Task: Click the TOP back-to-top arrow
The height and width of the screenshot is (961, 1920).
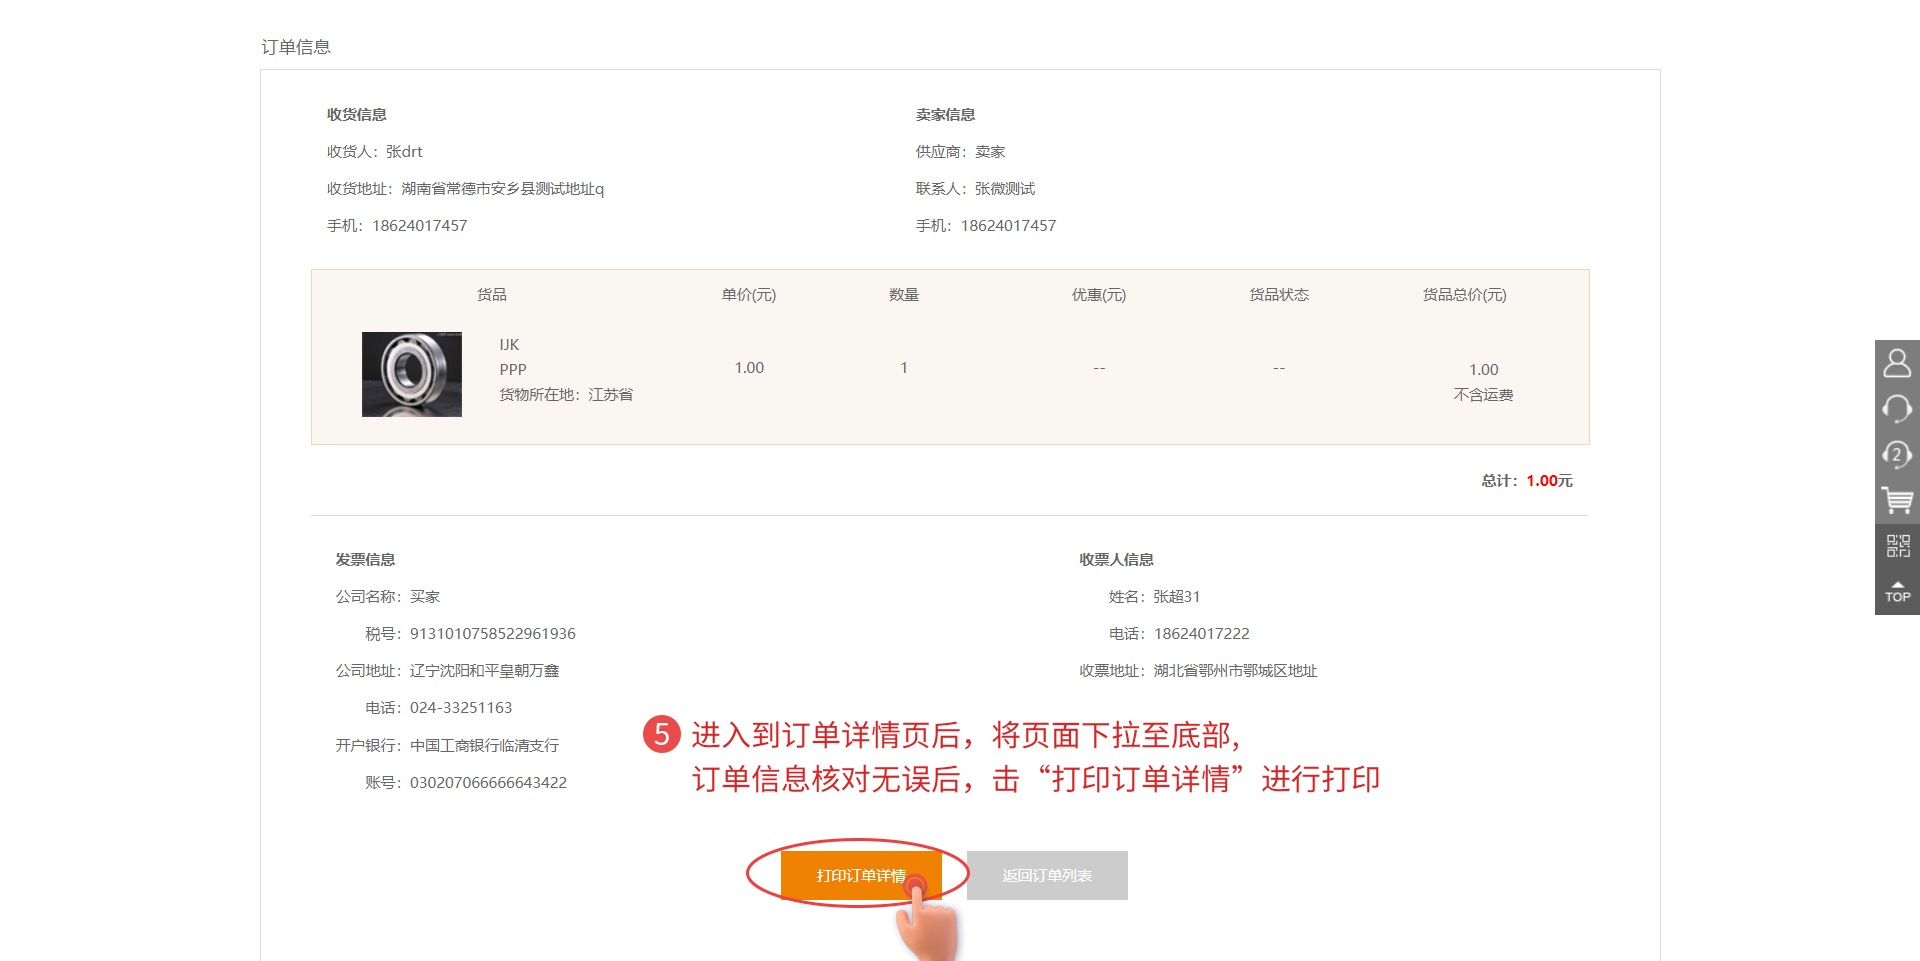Action: pos(1897,592)
